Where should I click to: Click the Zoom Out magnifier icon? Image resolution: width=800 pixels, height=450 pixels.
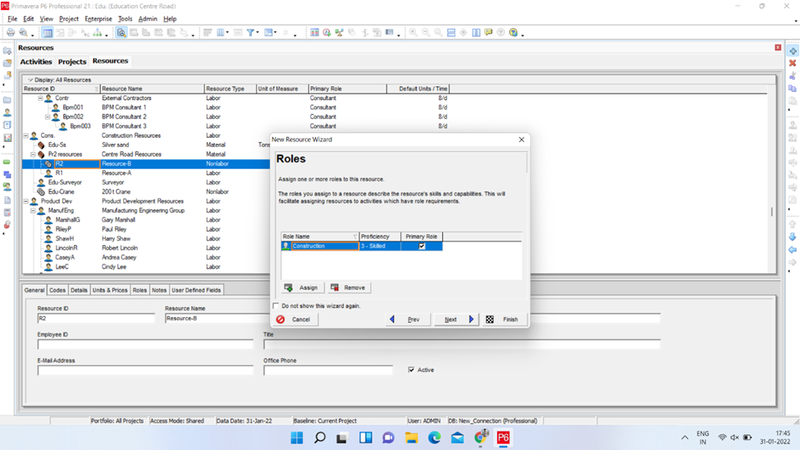pos(426,33)
